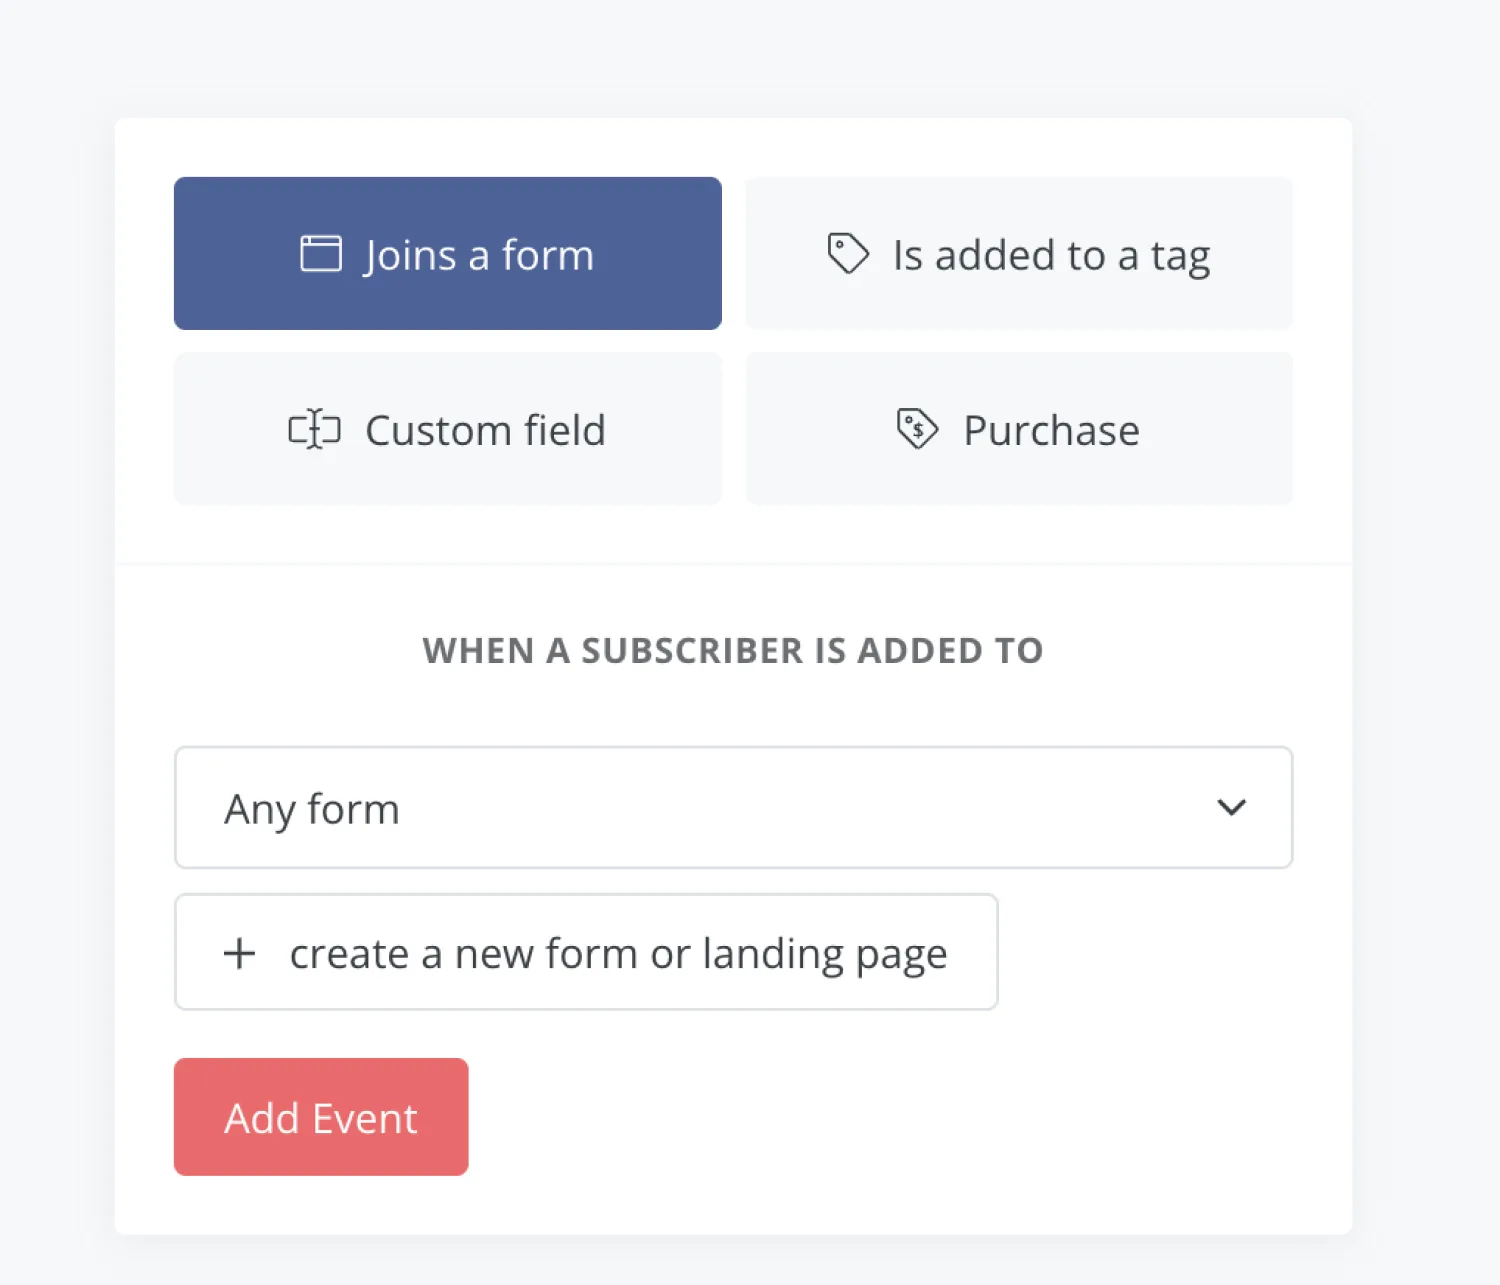Click the Is added to a tag text label

click(1051, 256)
